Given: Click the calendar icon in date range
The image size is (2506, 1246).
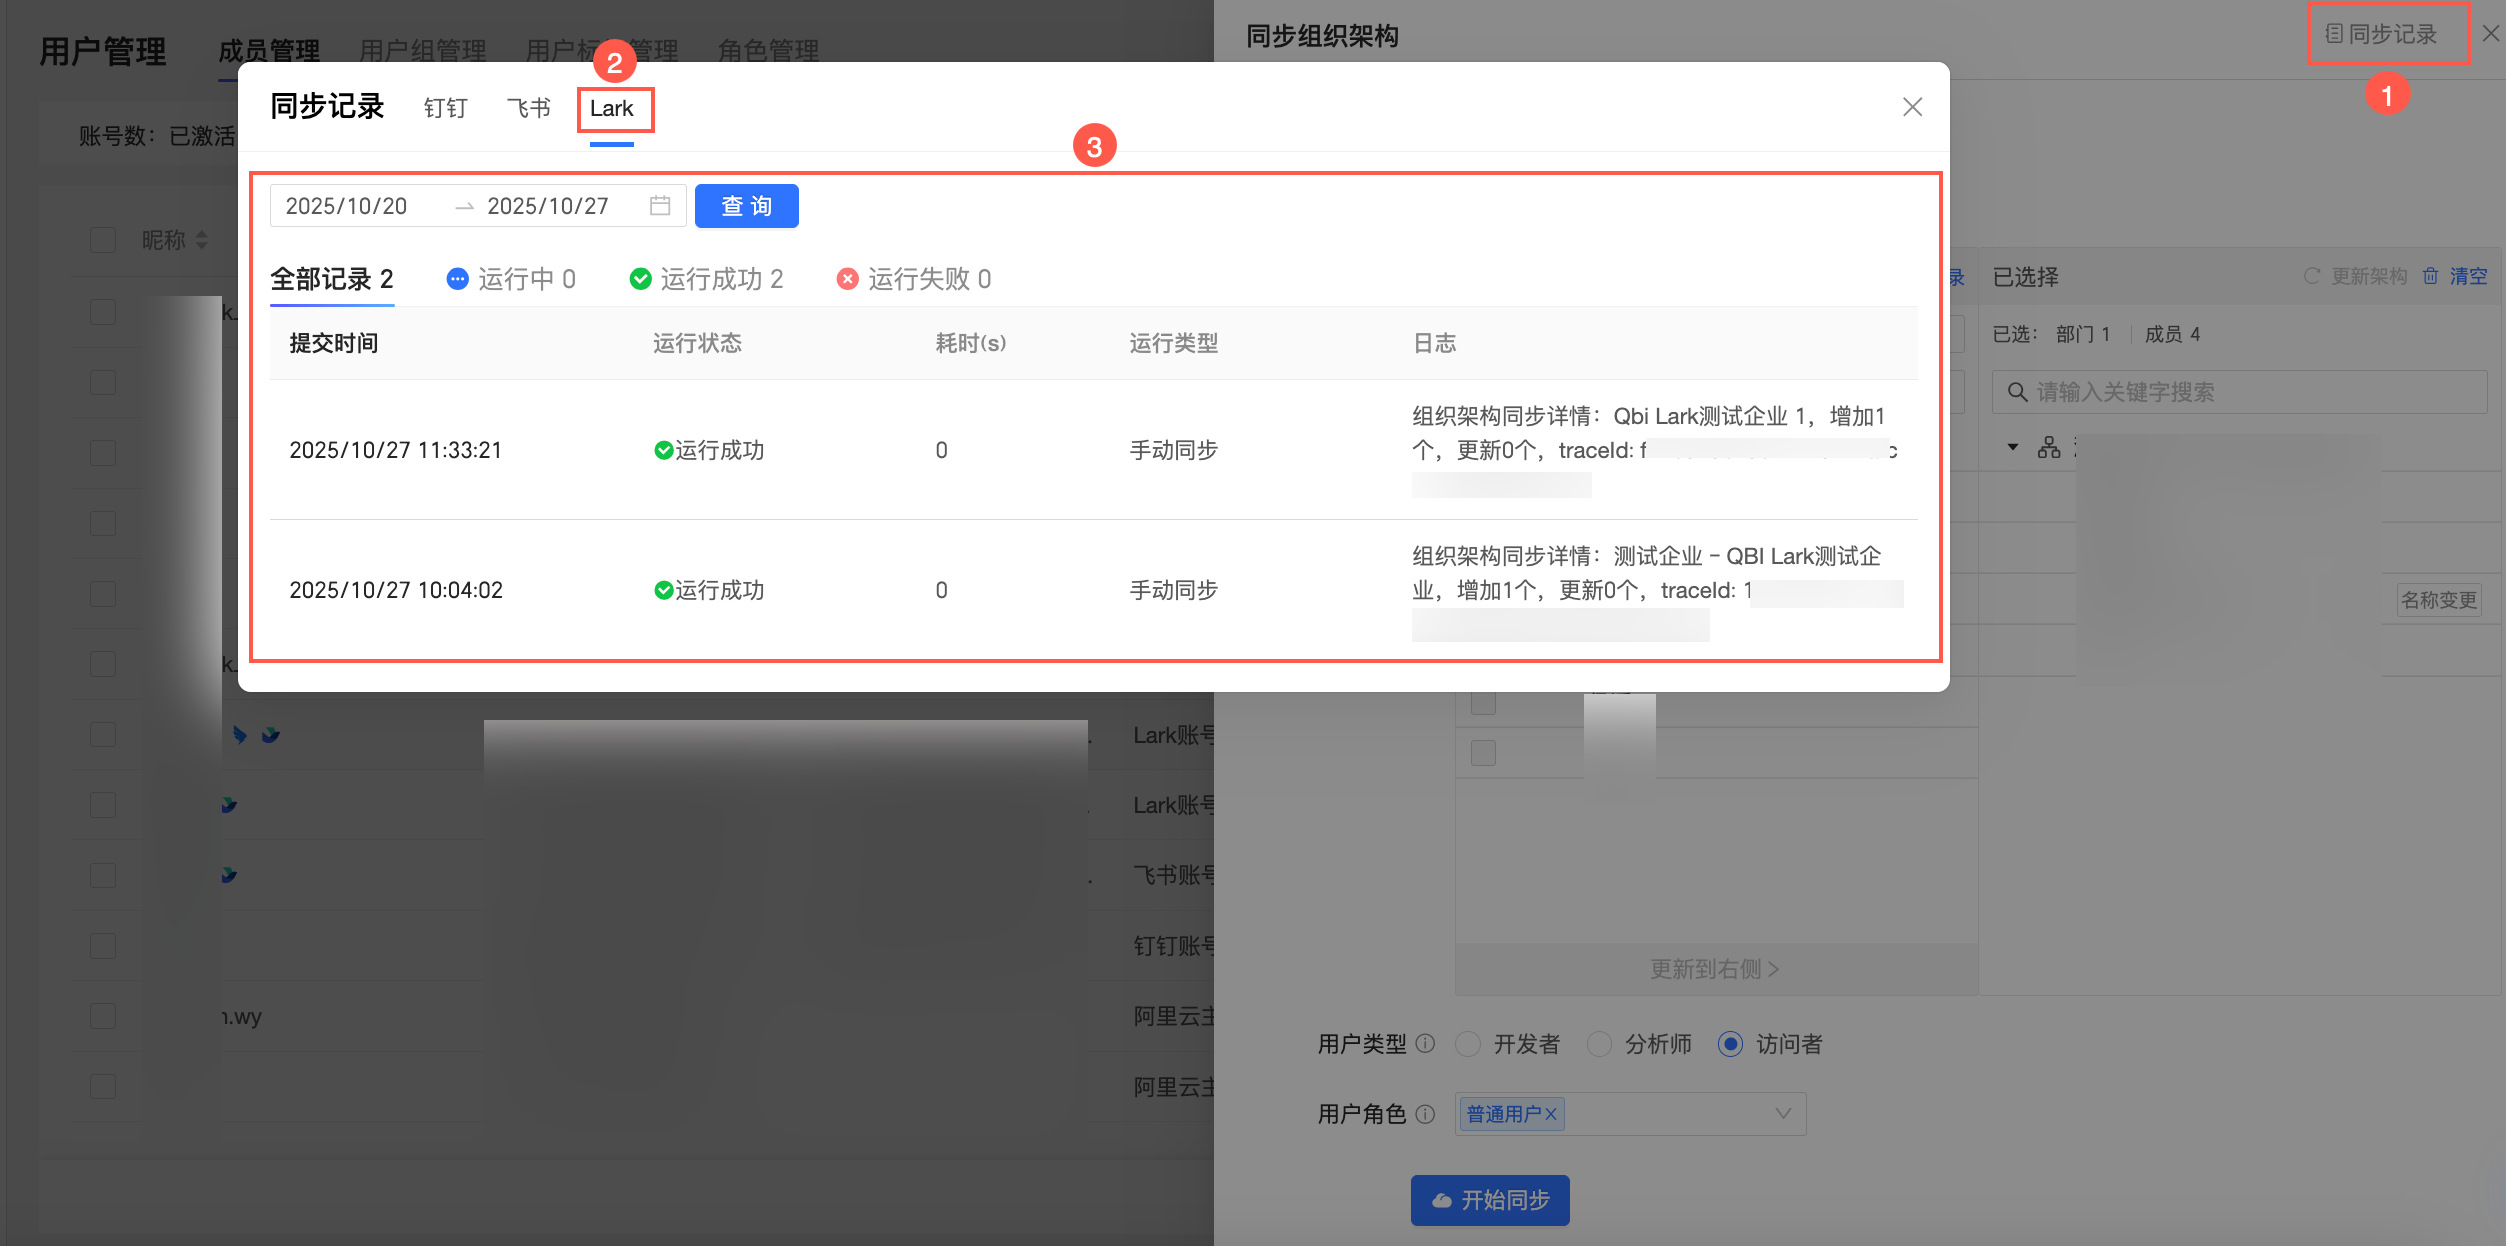Looking at the screenshot, I should (x=659, y=206).
